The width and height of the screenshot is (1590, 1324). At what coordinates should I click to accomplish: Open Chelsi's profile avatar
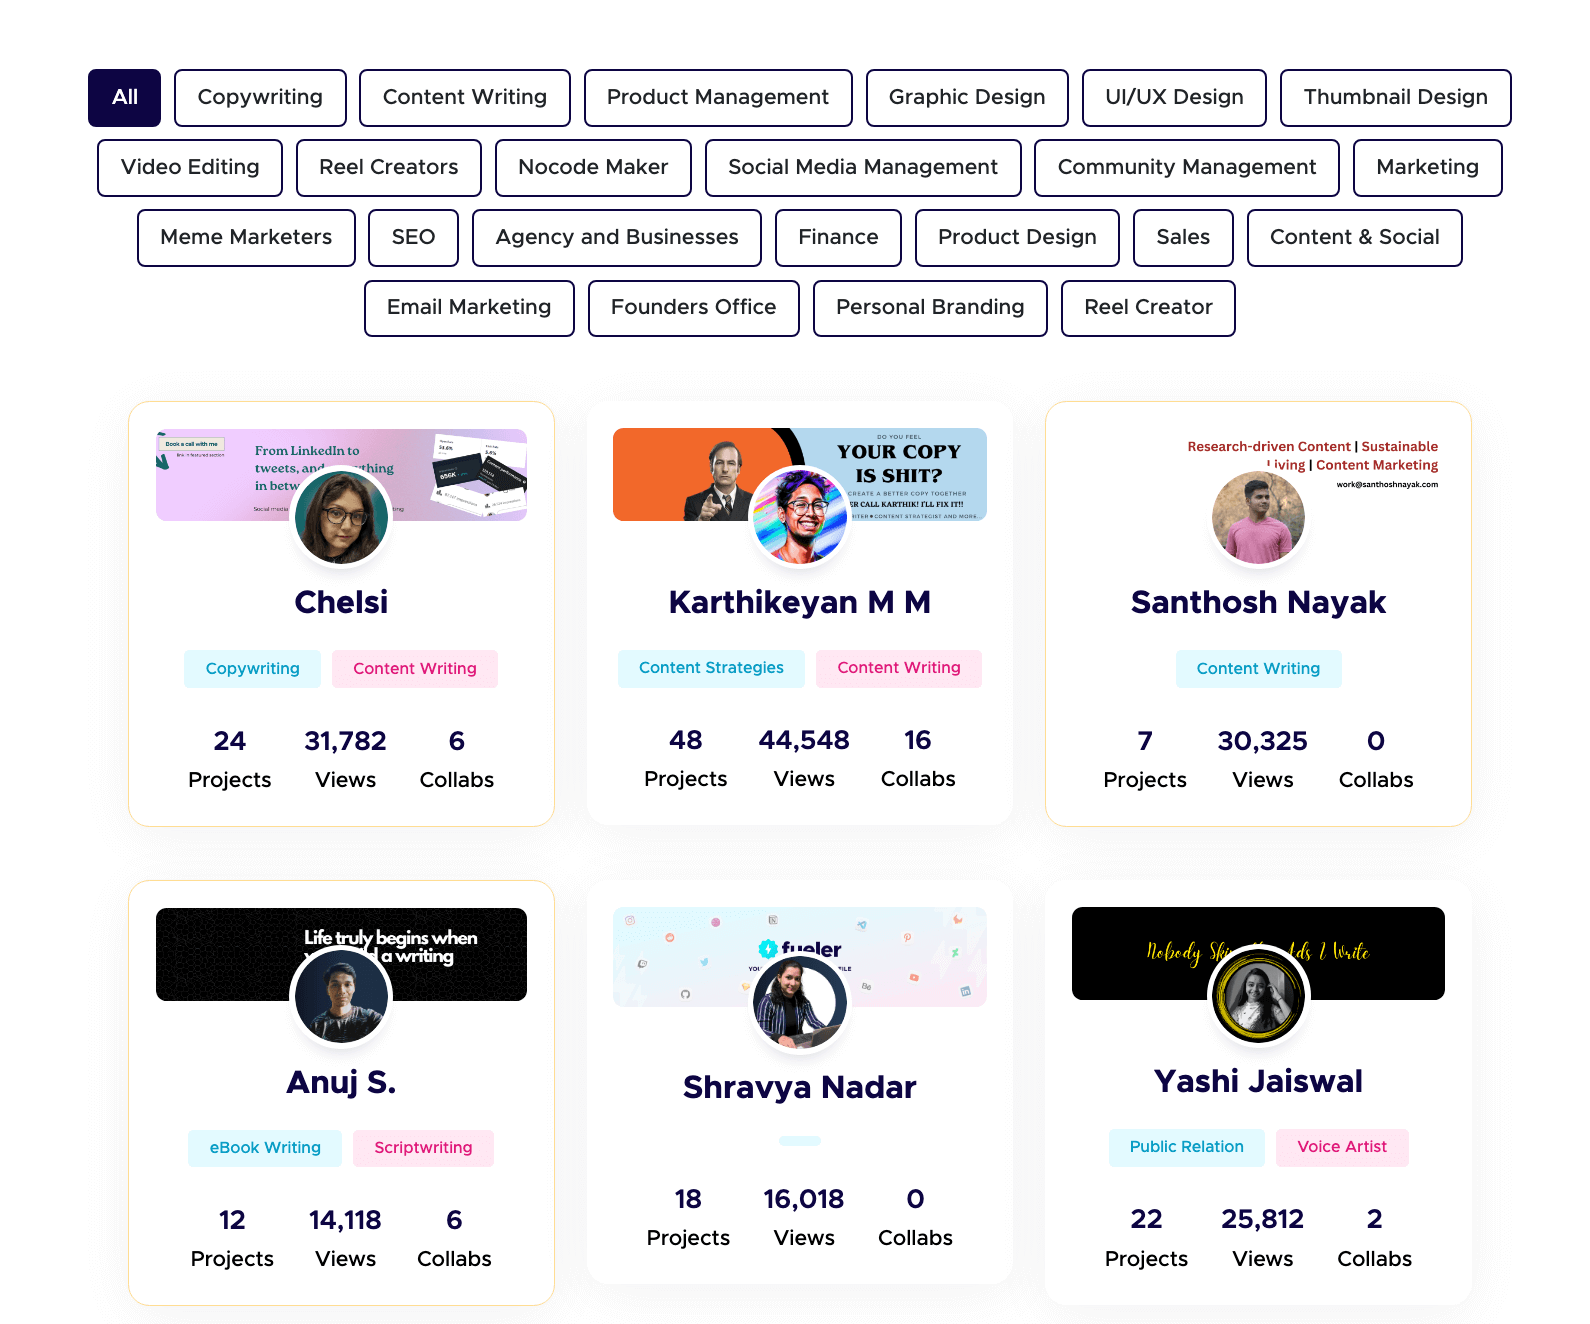pos(341,517)
